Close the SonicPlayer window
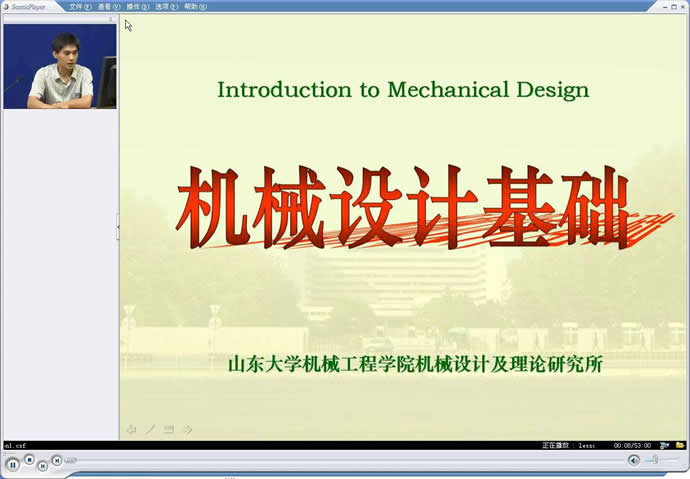This screenshot has width=690, height=479. click(x=682, y=7)
